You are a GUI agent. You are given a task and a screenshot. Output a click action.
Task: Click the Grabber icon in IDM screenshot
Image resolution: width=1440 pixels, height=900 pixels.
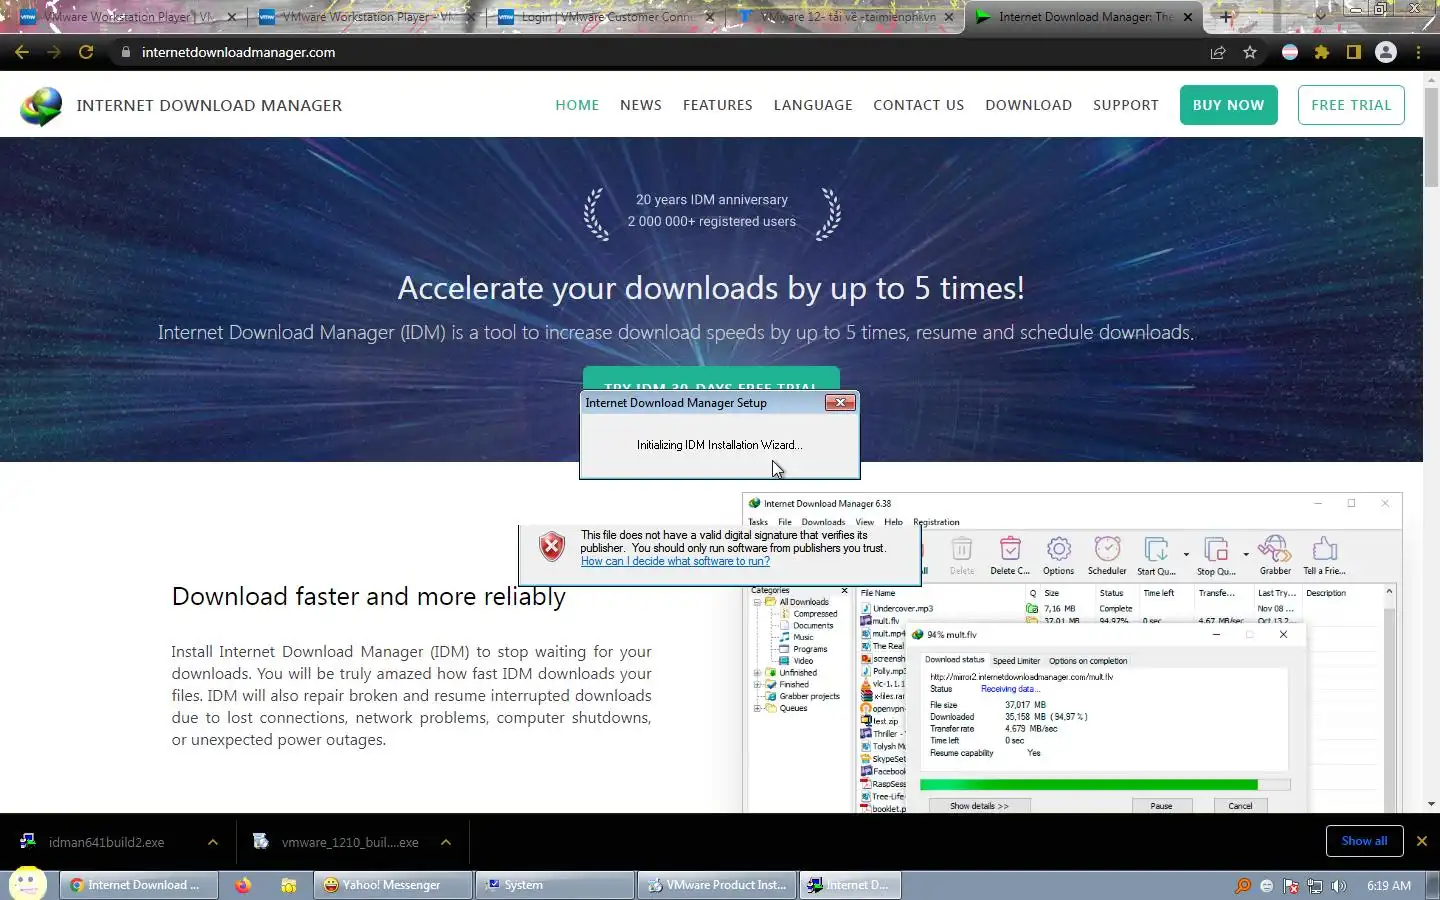click(1274, 549)
